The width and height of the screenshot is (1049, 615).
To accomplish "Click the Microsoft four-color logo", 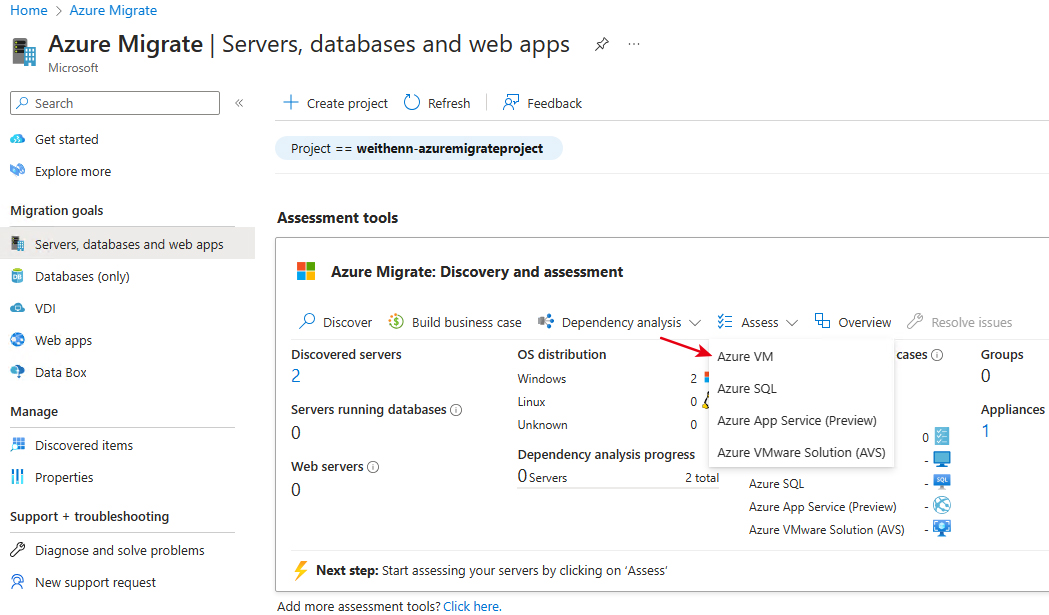I will 306,271.
